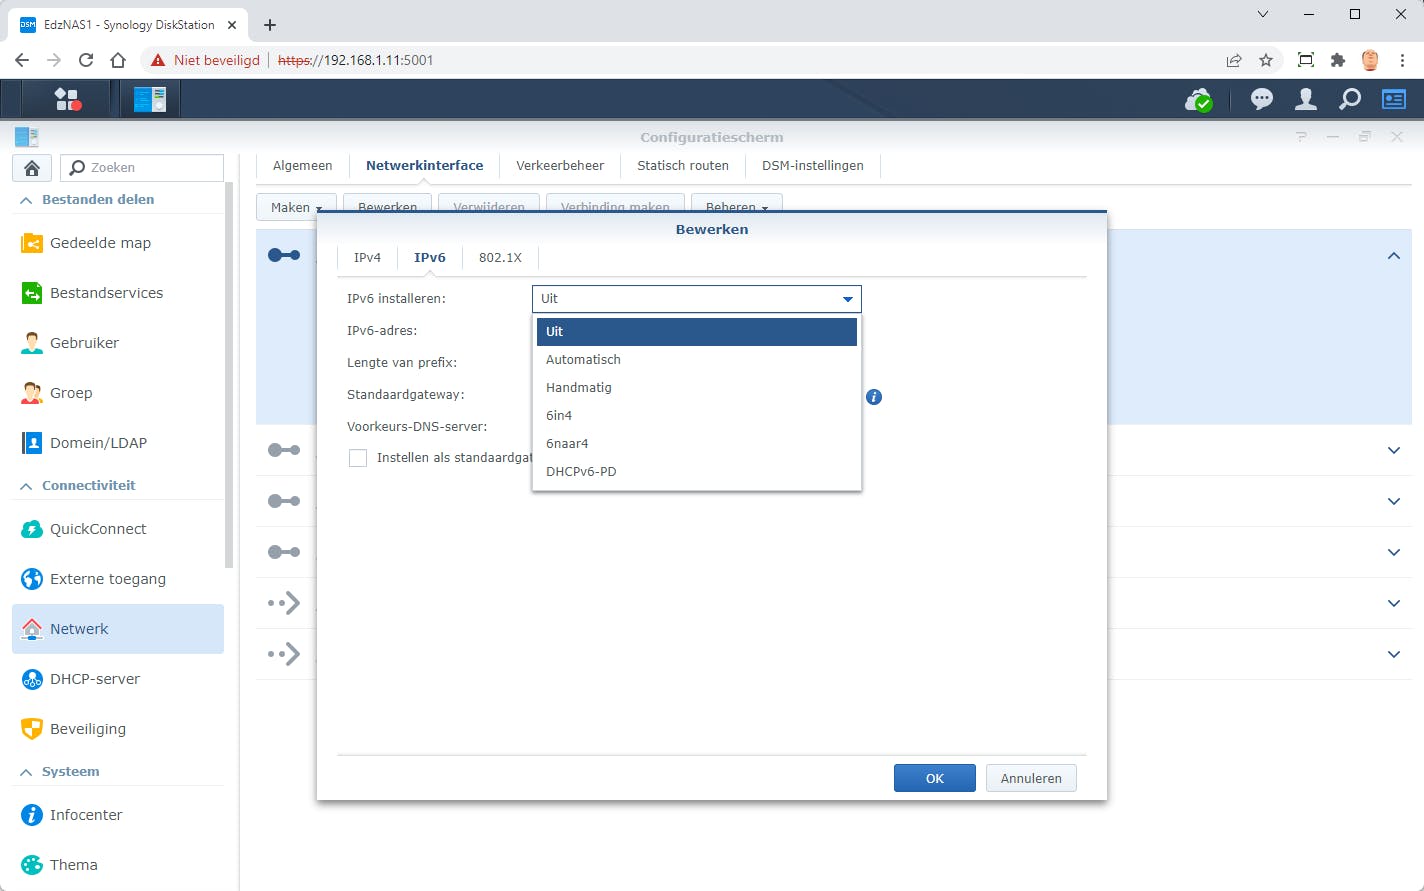
Task: Go back with the browser back arrow
Action: (22, 60)
